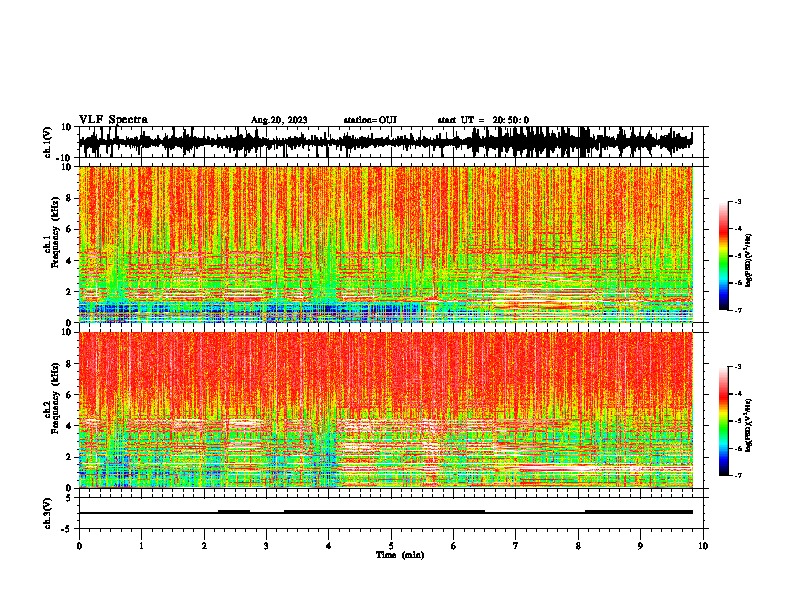The width and height of the screenshot is (792, 612).
Task: Click the "-3" tick on ch.2 color bar
Action: point(738,367)
